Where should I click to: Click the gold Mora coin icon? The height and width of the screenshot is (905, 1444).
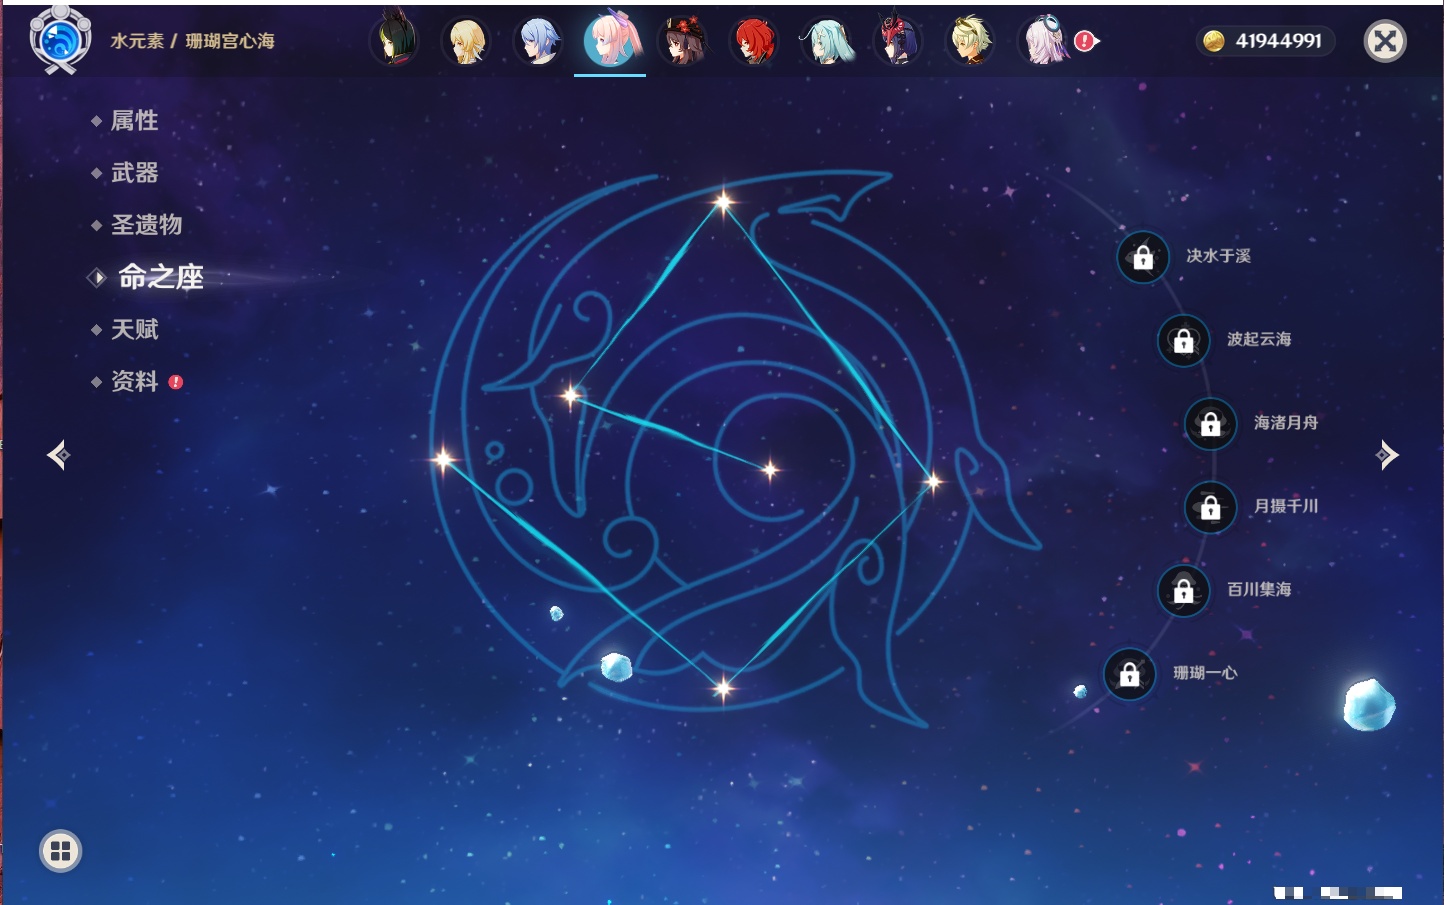[1214, 41]
